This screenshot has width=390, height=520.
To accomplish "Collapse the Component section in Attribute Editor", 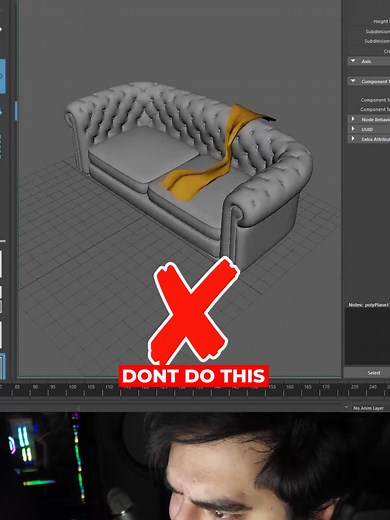I will (x=353, y=81).
